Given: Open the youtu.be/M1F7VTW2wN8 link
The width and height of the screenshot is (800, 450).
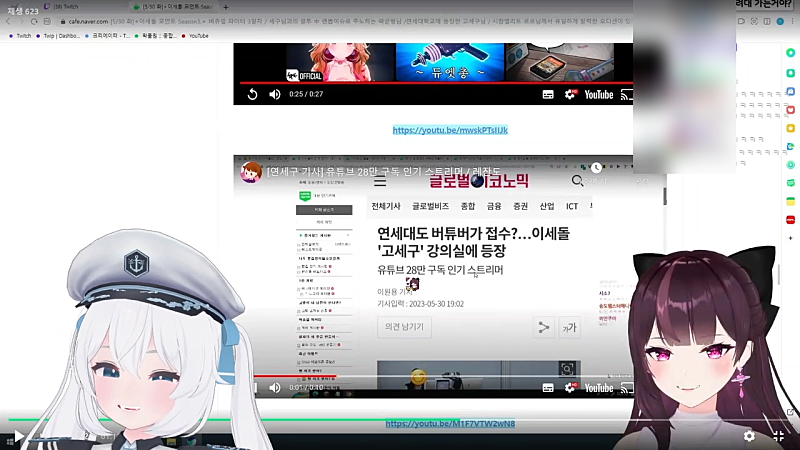Looking at the screenshot, I should click(450, 423).
